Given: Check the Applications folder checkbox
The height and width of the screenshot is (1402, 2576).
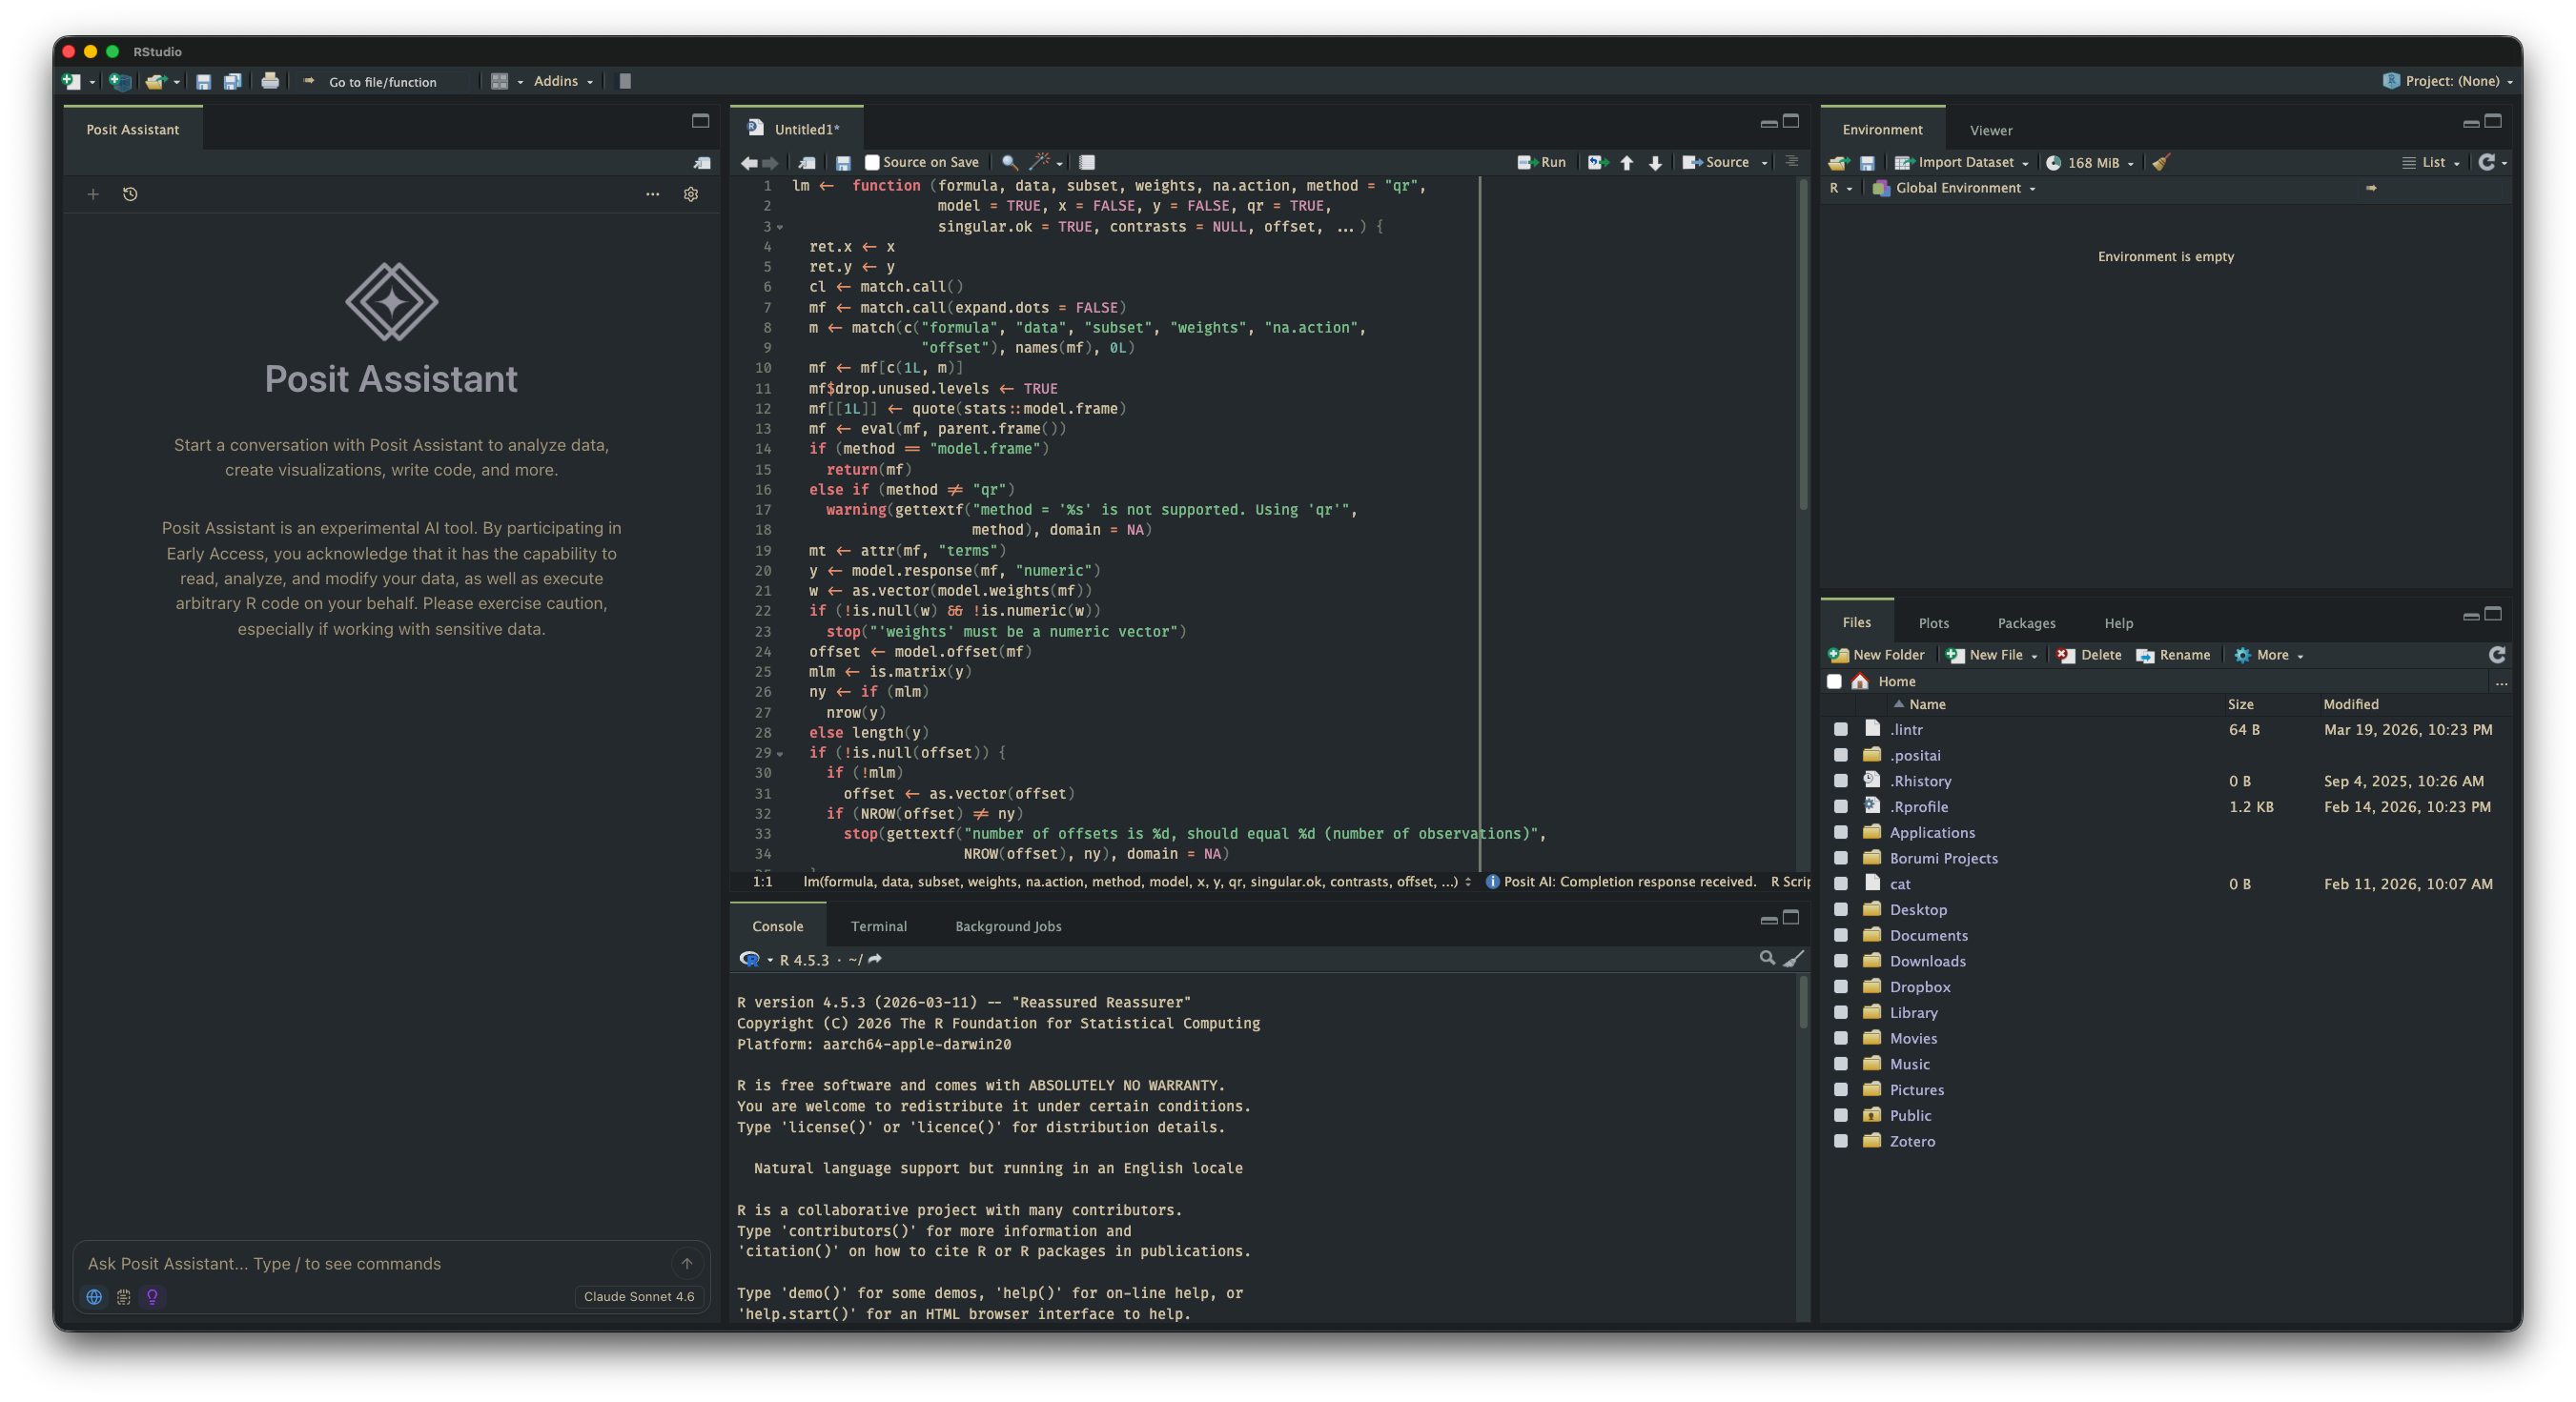Looking at the screenshot, I should pyautogui.click(x=1840, y=832).
